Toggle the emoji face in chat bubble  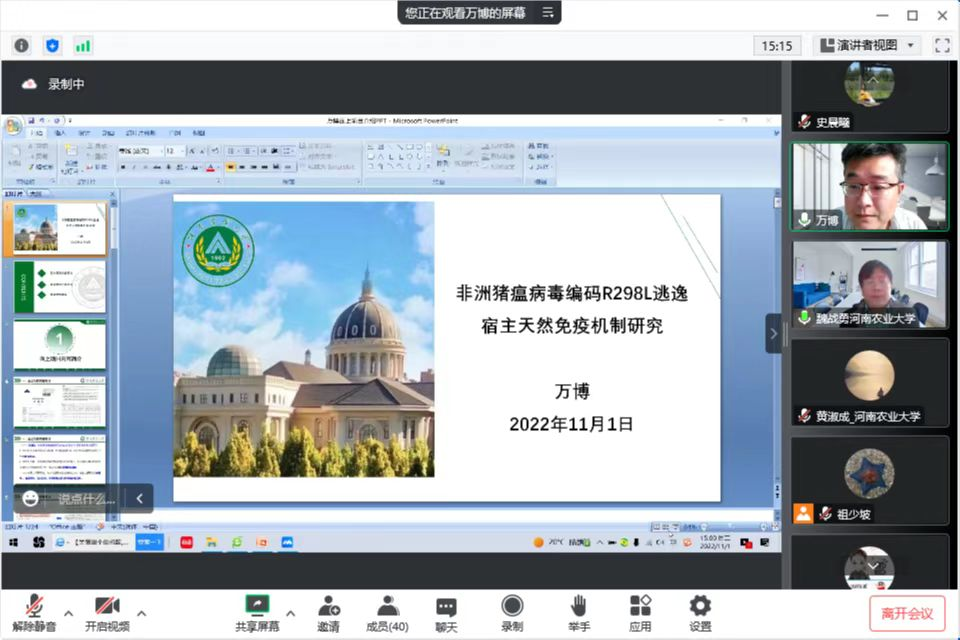point(30,498)
